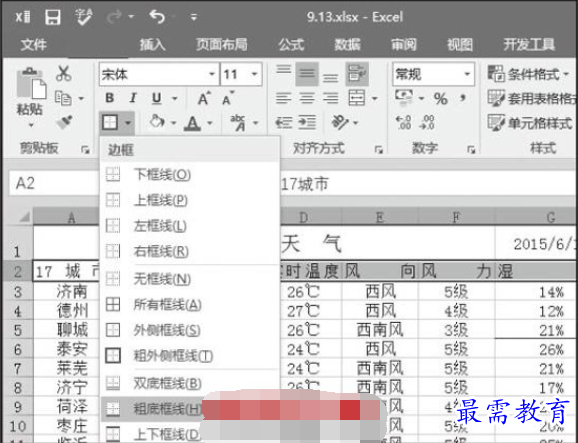Choose 粗外侧框线(T) thick outside border

point(190,356)
